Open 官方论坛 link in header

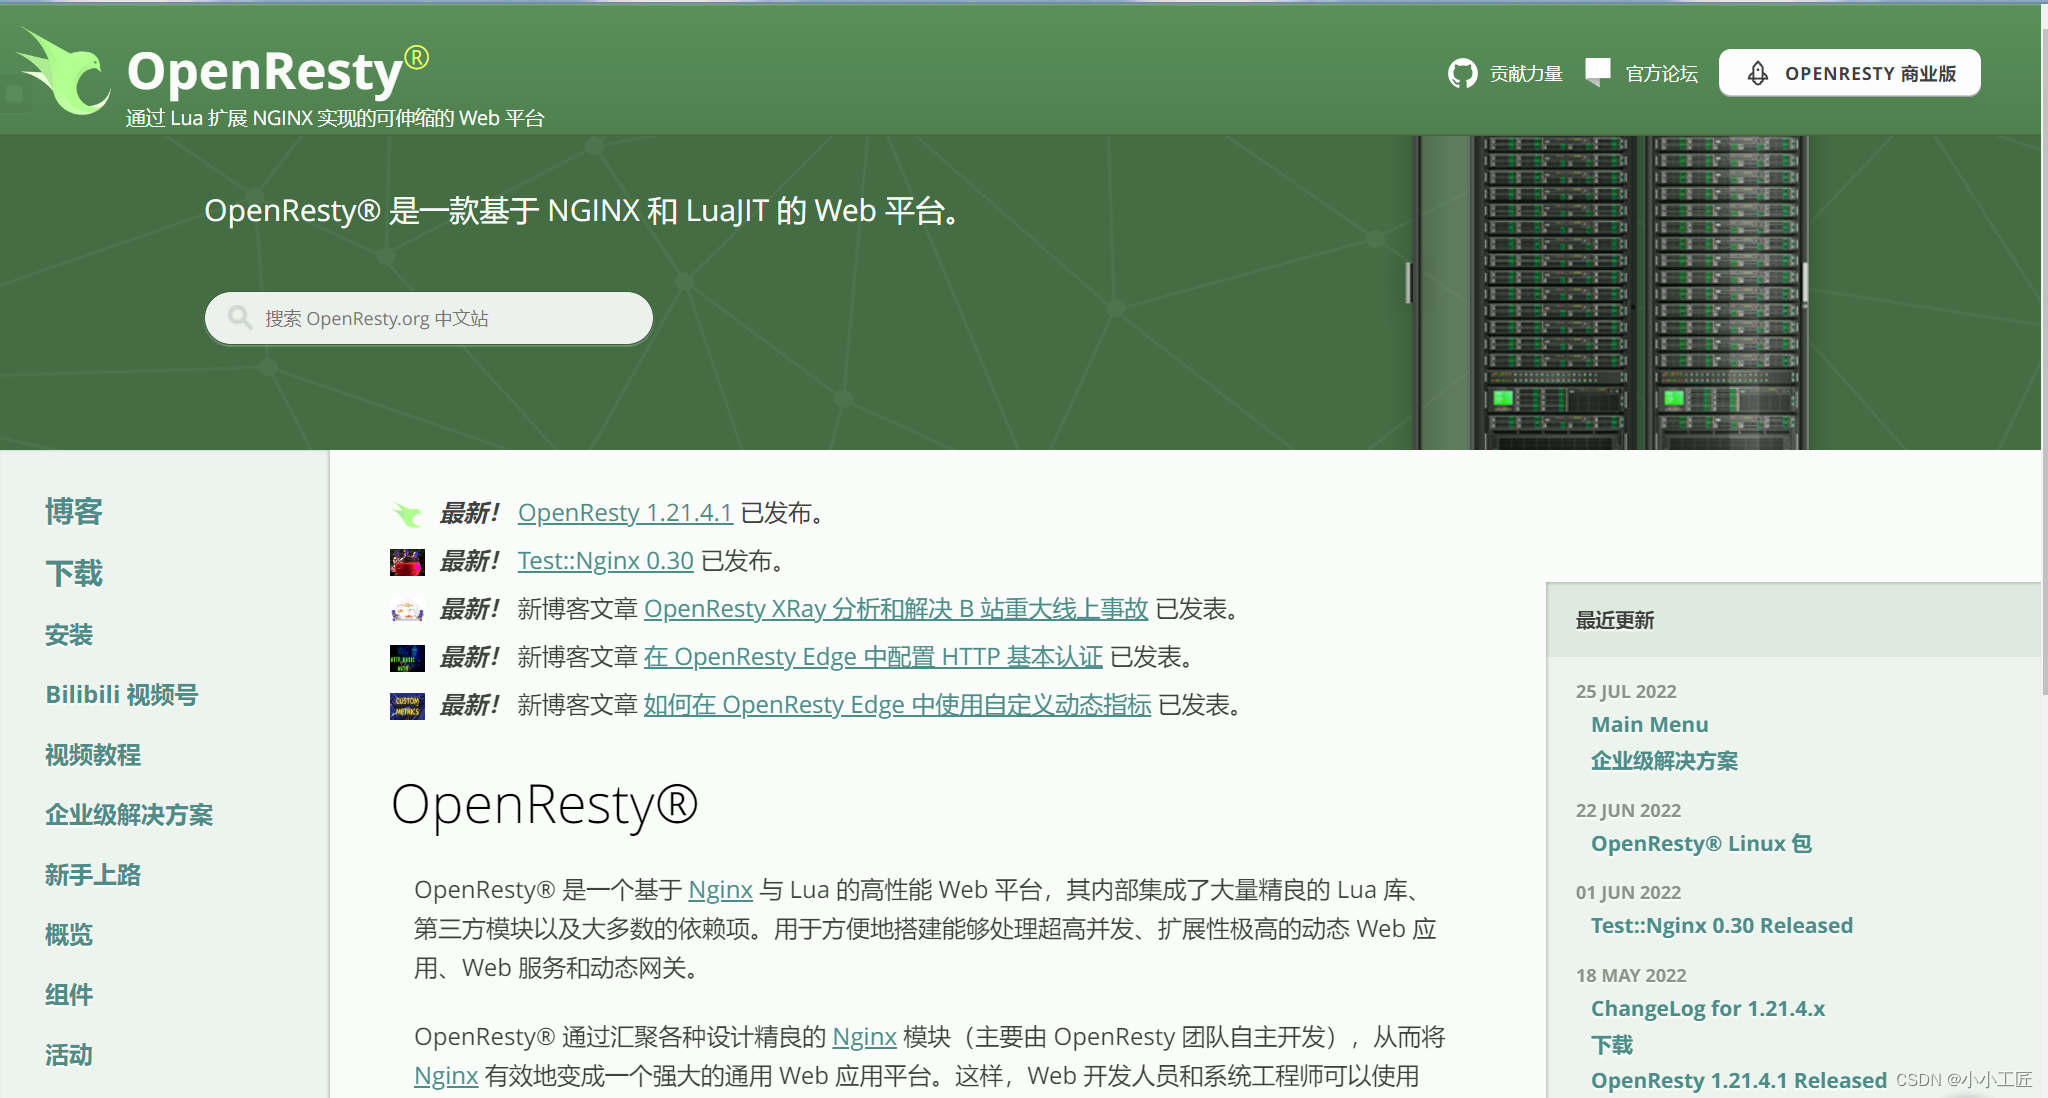pyautogui.click(x=1662, y=74)
